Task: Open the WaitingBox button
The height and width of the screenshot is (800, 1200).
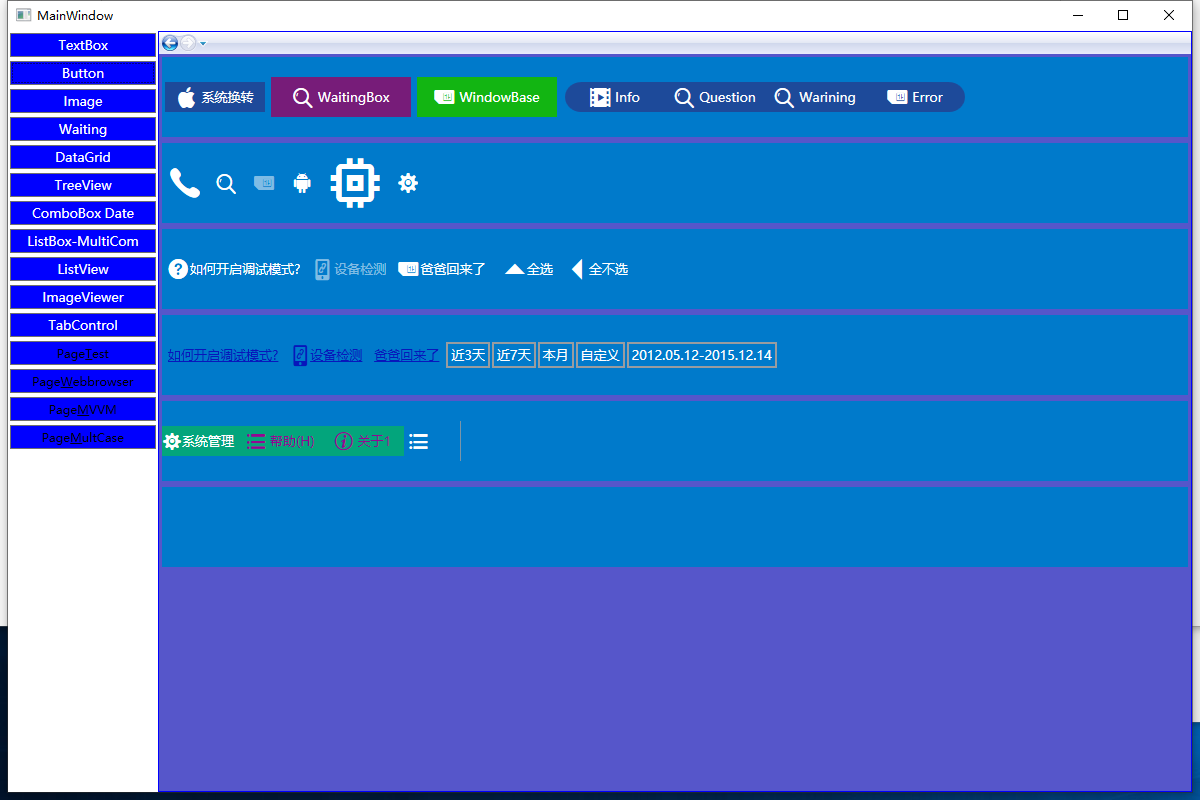Action: tap(341, 97)
